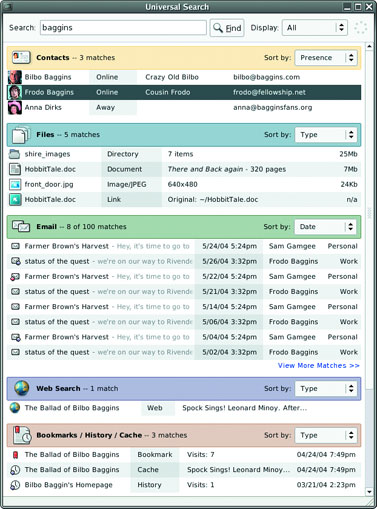Click the shire_images folder icon
The image size is (377, 509).
(x=15, y=154)
